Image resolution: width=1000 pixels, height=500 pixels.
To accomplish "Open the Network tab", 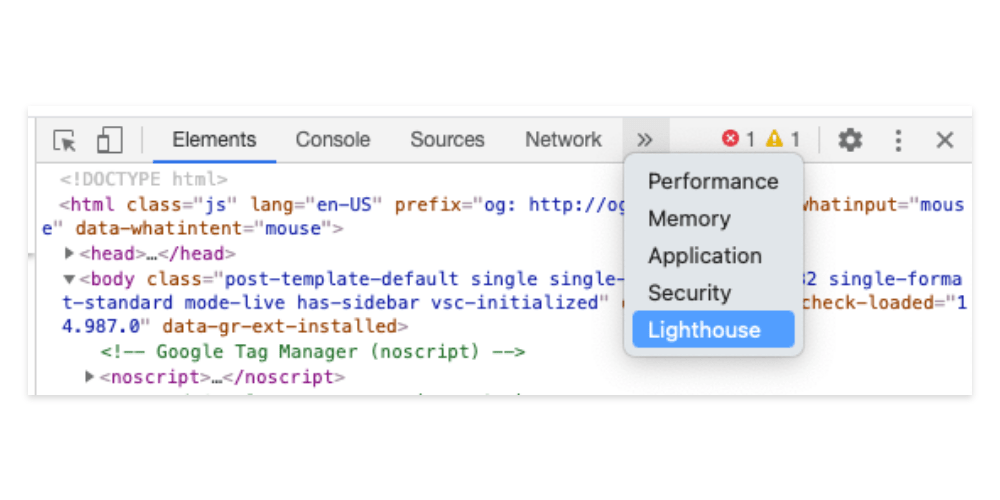I will 564,140.
